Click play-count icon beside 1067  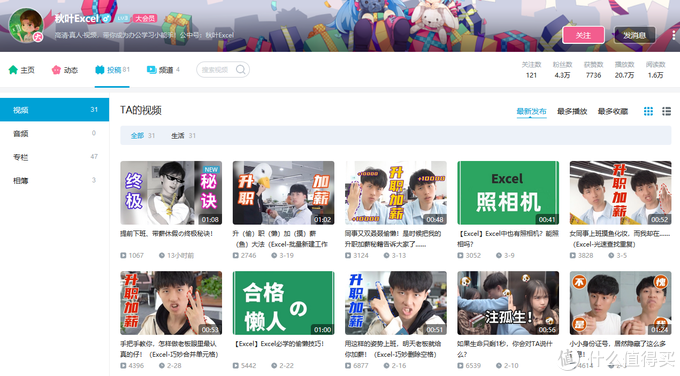(x=123, y=255)
